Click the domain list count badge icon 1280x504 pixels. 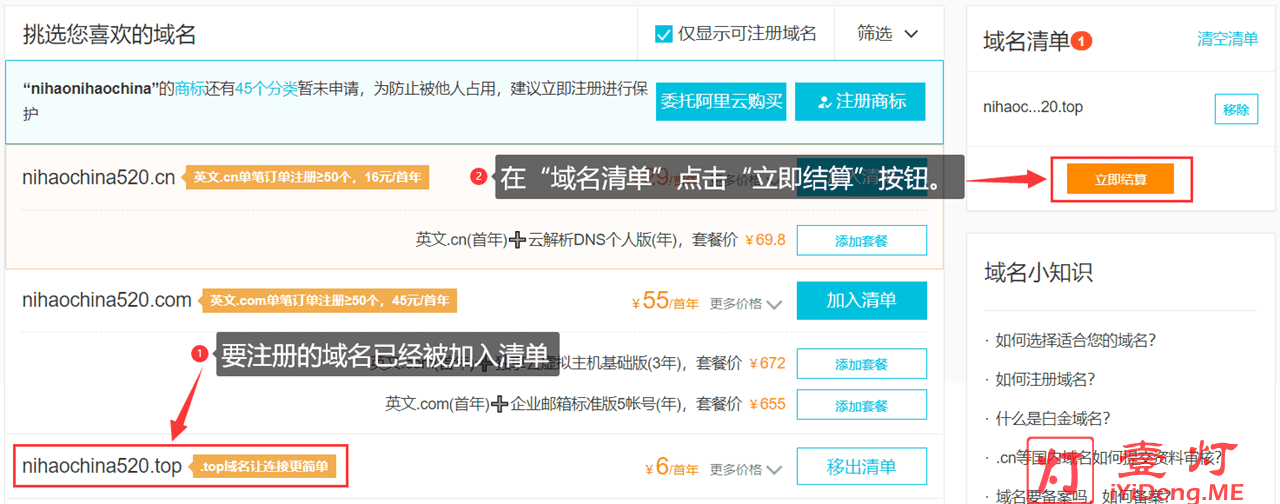(x=1081, y=41)
